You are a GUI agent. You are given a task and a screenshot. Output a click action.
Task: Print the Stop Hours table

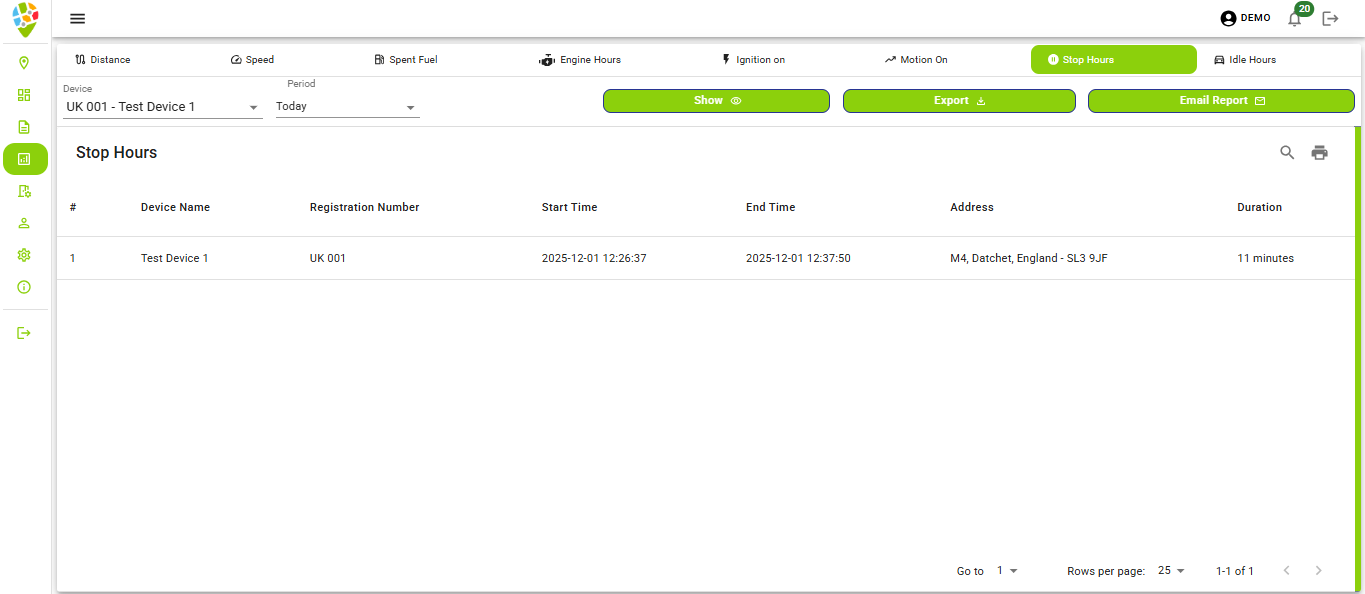click(1320, 153)
